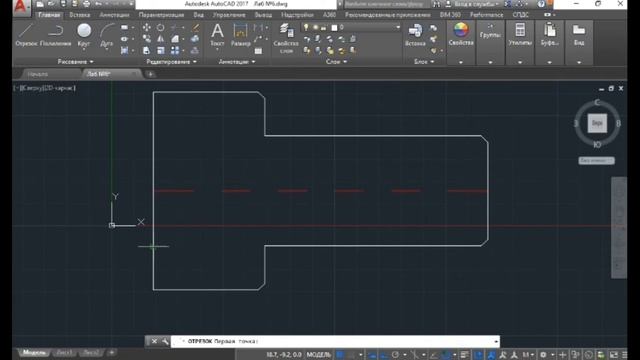Toggle object snap in status bar
640x360 pixels.
[446, 355]
